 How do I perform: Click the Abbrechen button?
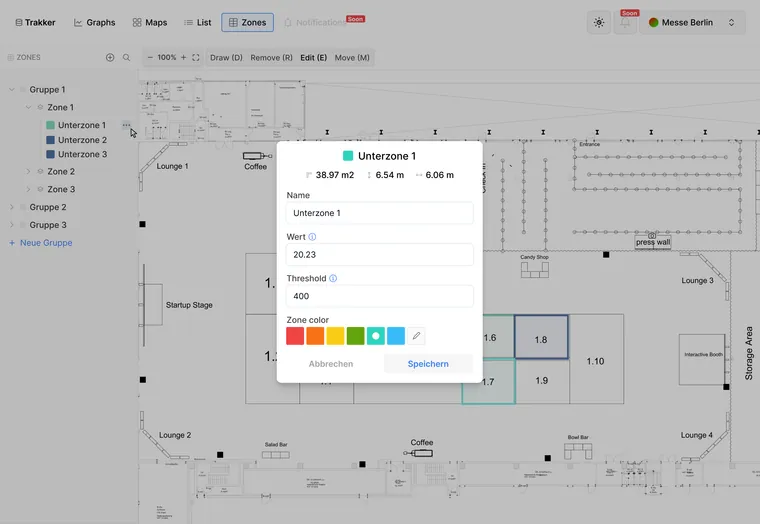pos(331,364)
